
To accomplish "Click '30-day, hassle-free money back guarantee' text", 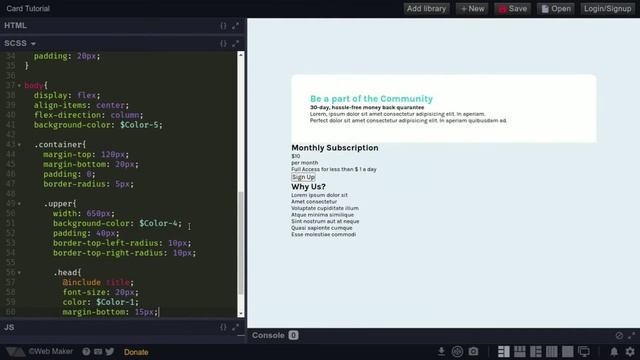I will point(367,107).
